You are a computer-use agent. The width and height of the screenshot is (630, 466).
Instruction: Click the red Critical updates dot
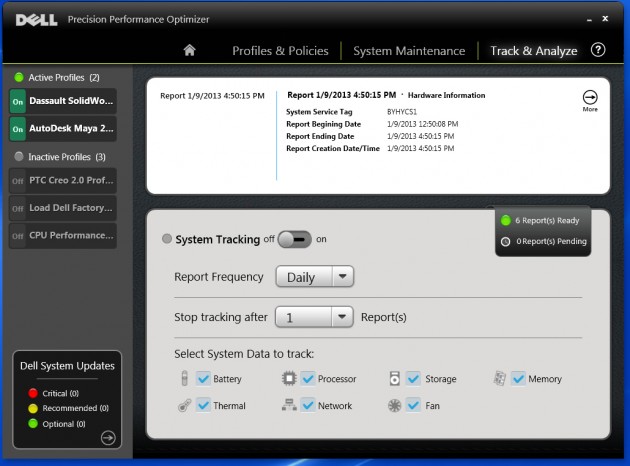pyautogui.click(x=33, y=393)
